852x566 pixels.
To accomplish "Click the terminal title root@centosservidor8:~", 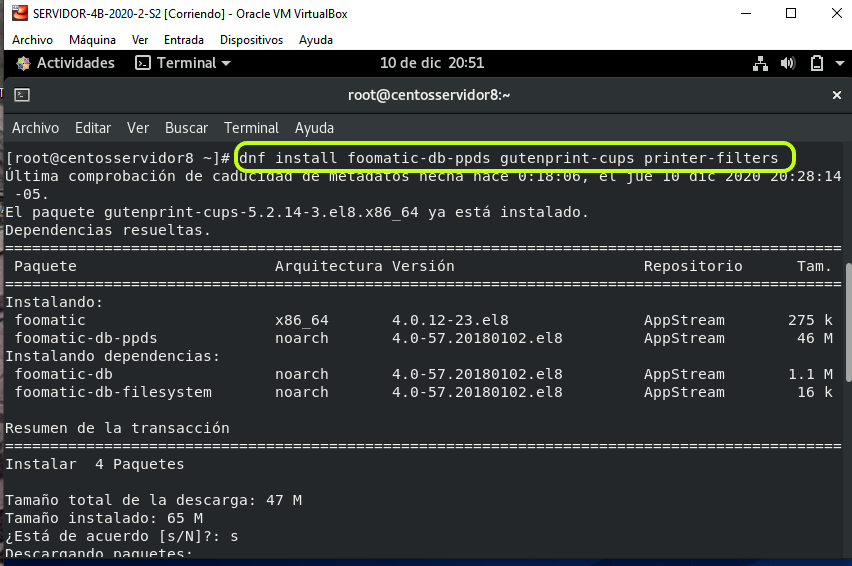I will pyautogui.click(x=429, y=95).
